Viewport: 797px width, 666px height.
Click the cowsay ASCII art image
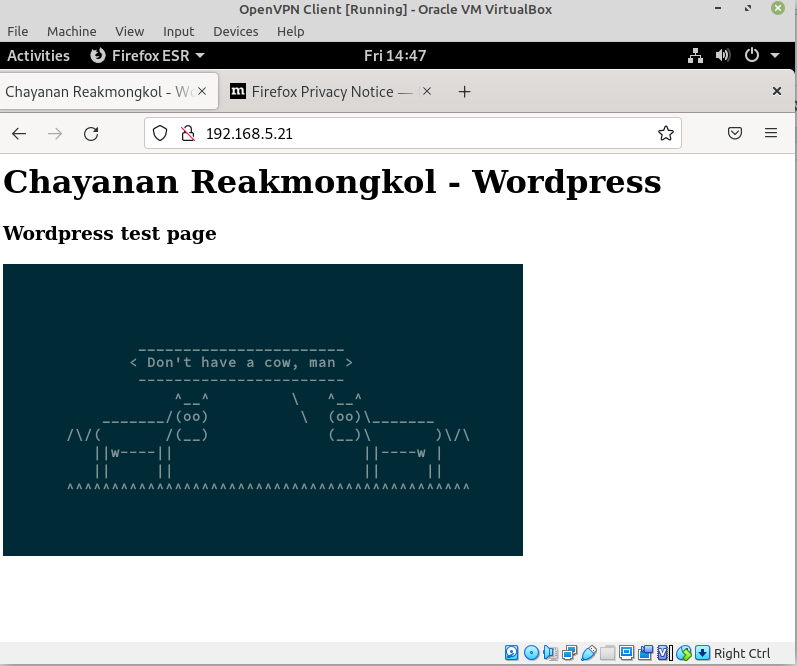click(x=263, y=410)
